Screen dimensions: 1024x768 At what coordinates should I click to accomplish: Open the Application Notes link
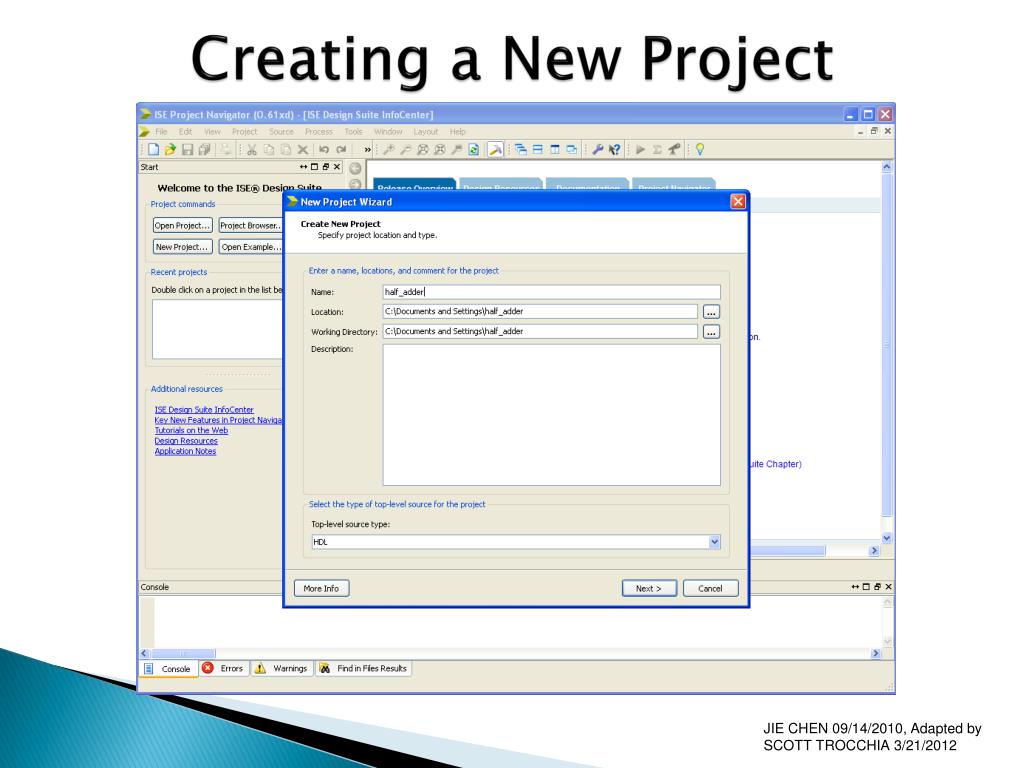[x=185, y=451]
